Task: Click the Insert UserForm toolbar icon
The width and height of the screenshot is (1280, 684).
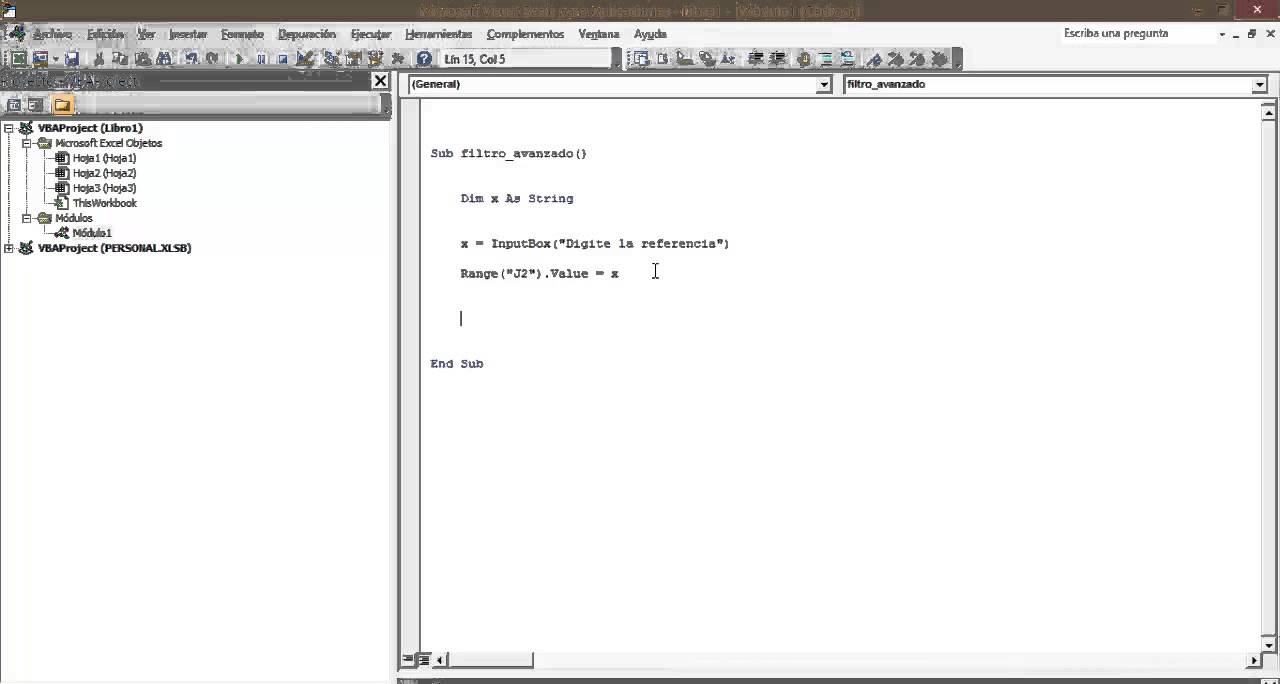Action: click(40, 59)
